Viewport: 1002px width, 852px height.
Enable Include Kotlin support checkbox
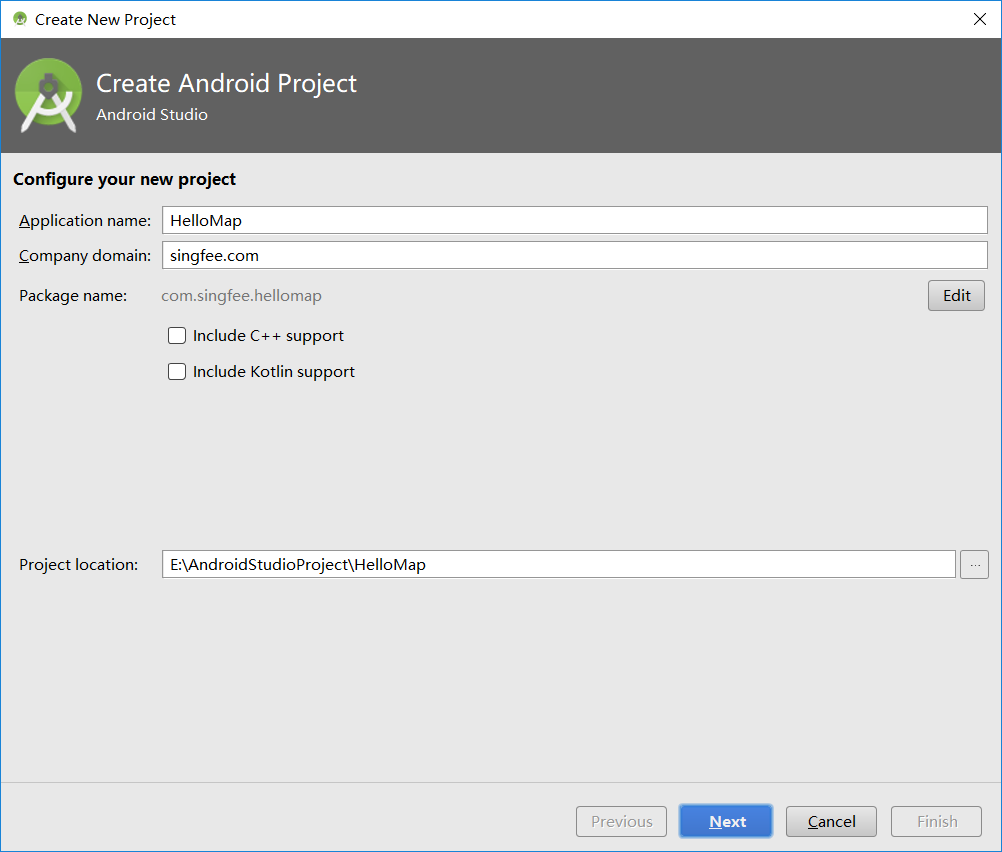tap(177, 371)
